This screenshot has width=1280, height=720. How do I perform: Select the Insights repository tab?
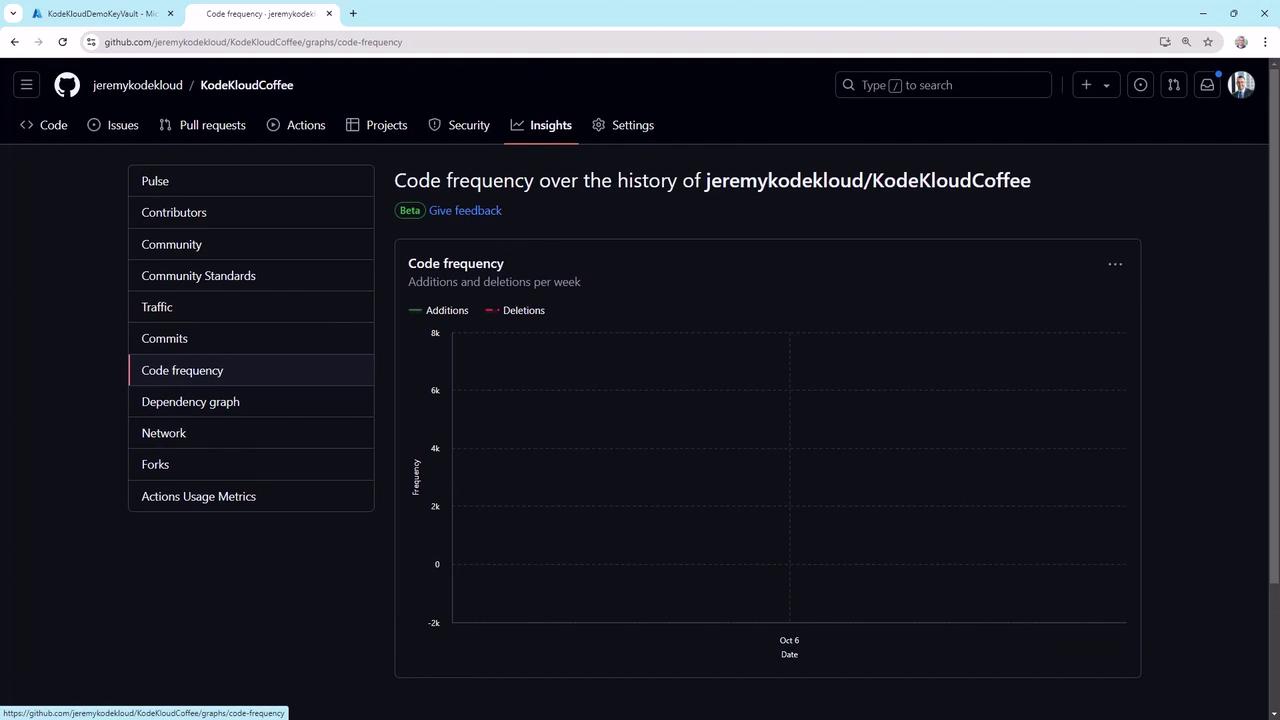541,125
